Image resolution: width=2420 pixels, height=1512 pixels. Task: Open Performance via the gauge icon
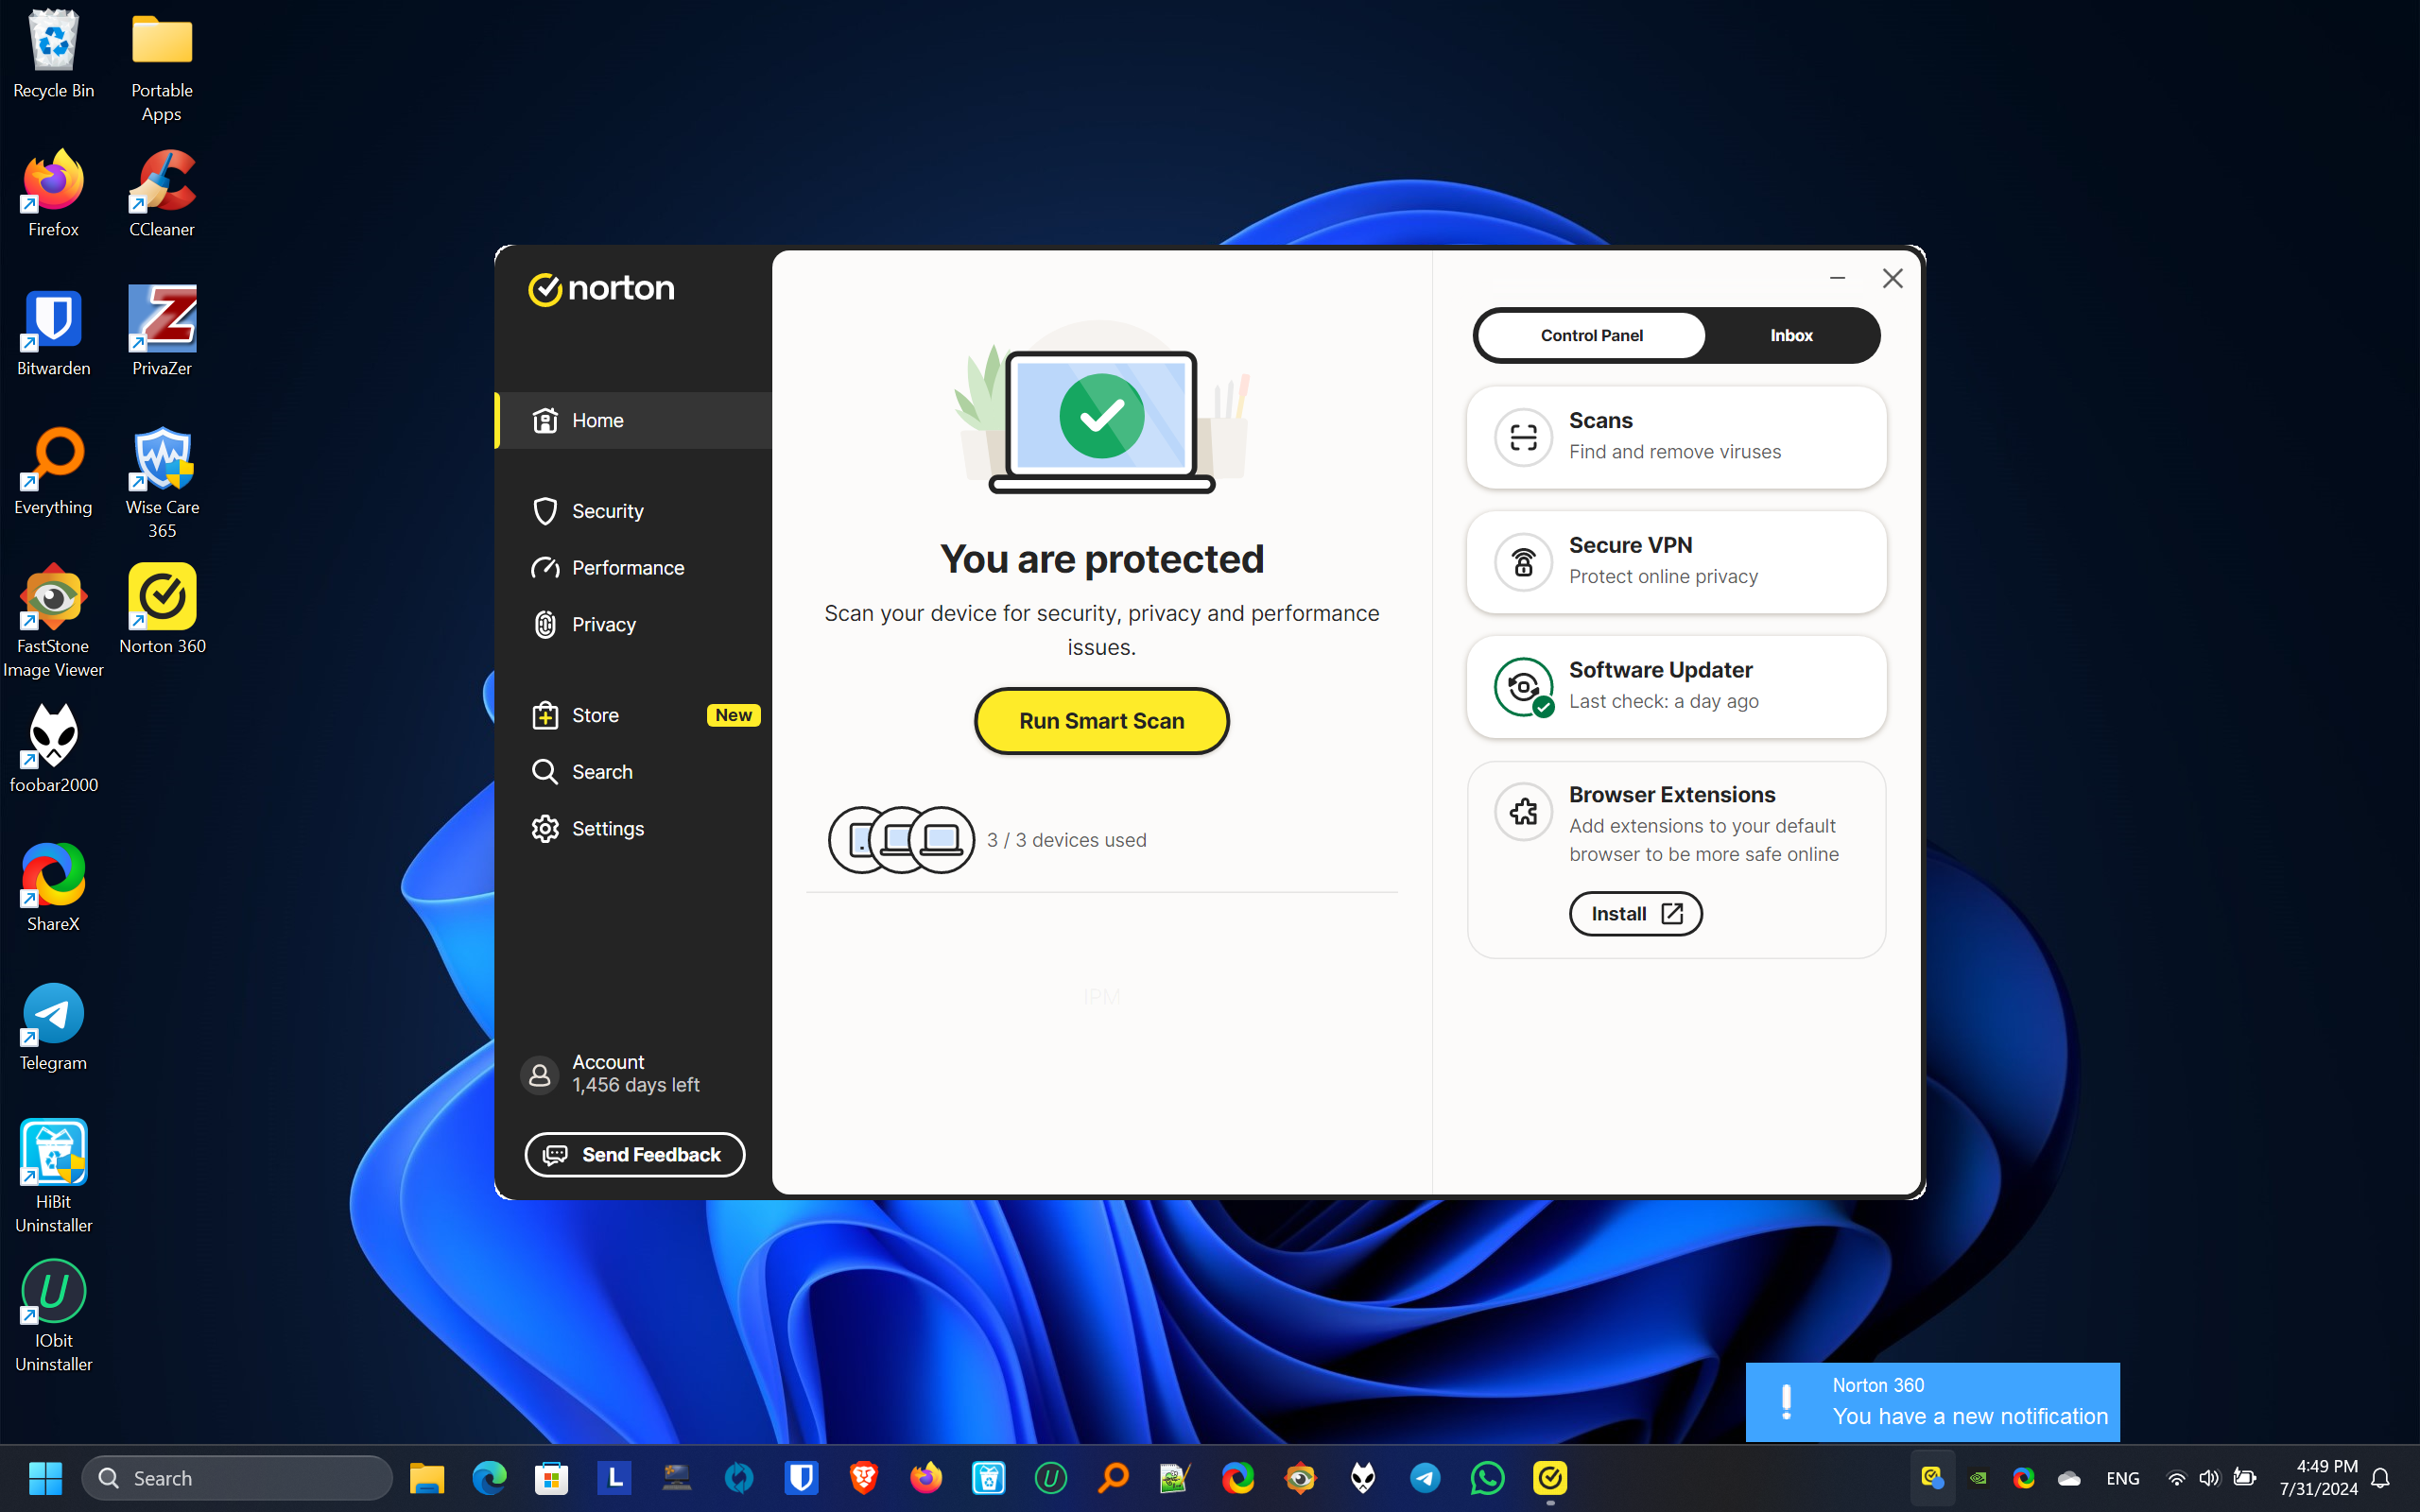(x=545, y=568)
